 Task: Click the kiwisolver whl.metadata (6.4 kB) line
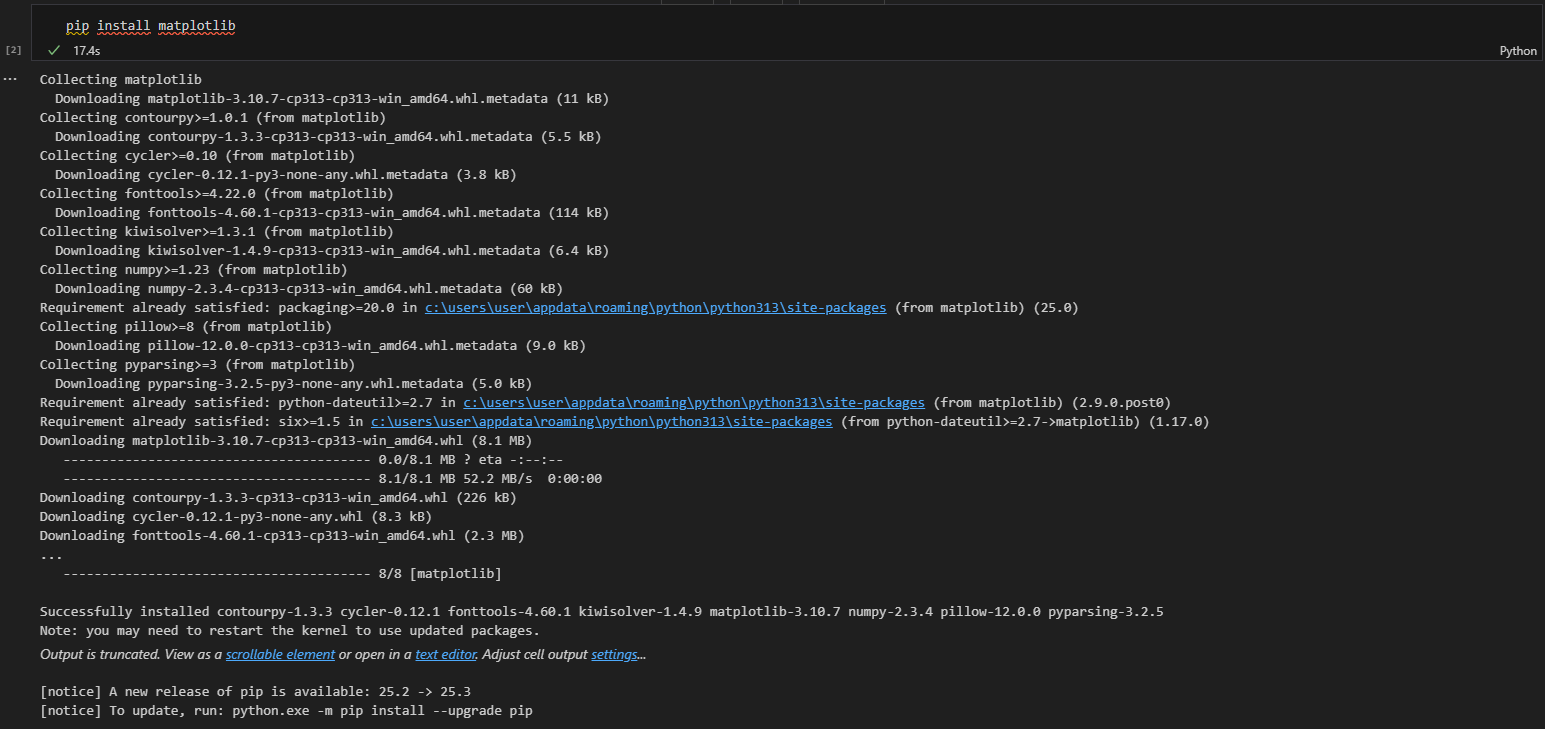tap(332, 250)
